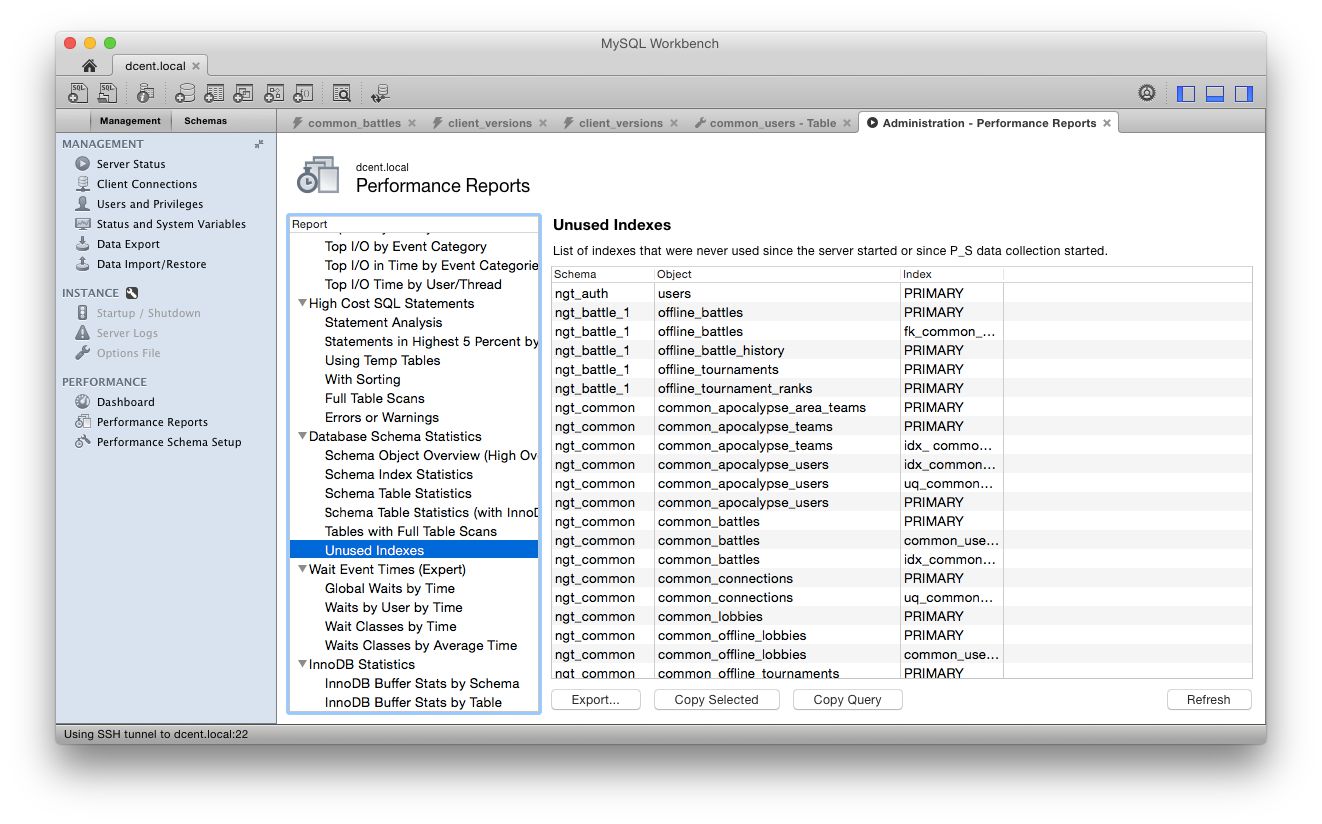
Task: Select Using Temp Tables report
Action: pos(382,360)
